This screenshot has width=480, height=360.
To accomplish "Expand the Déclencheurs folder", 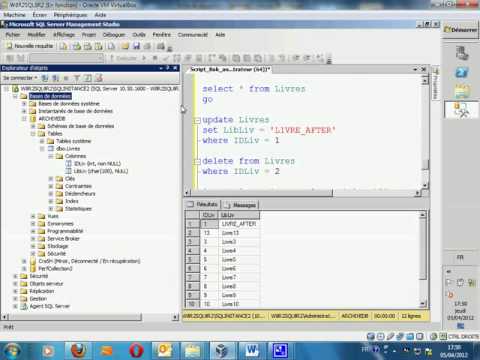I will click(51, 194).
